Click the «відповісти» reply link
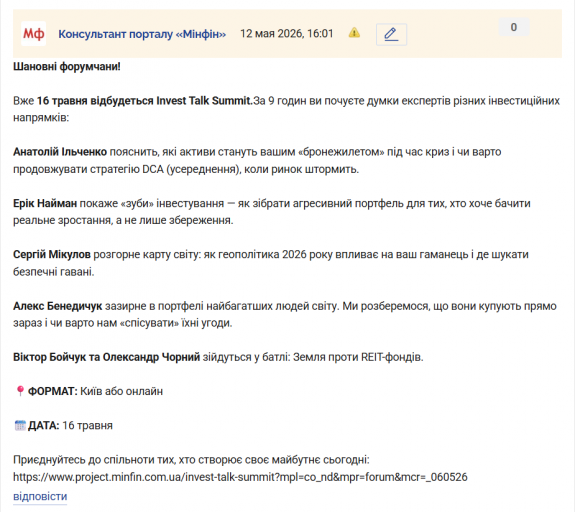Viewport: 575px width, 512px height. point(40,496)
